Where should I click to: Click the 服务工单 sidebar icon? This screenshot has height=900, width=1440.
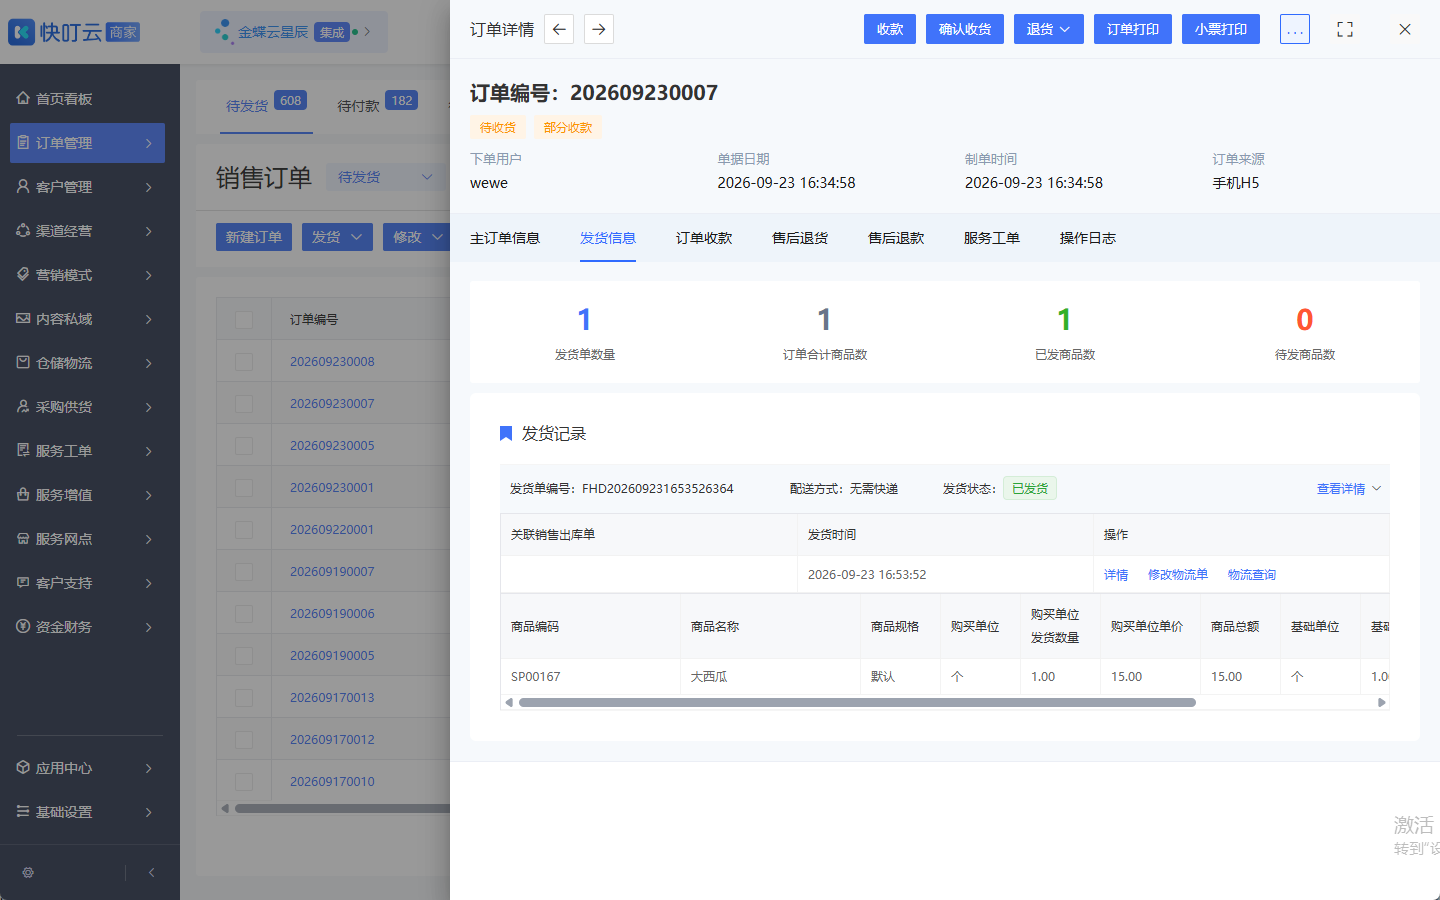pos(23,450)
